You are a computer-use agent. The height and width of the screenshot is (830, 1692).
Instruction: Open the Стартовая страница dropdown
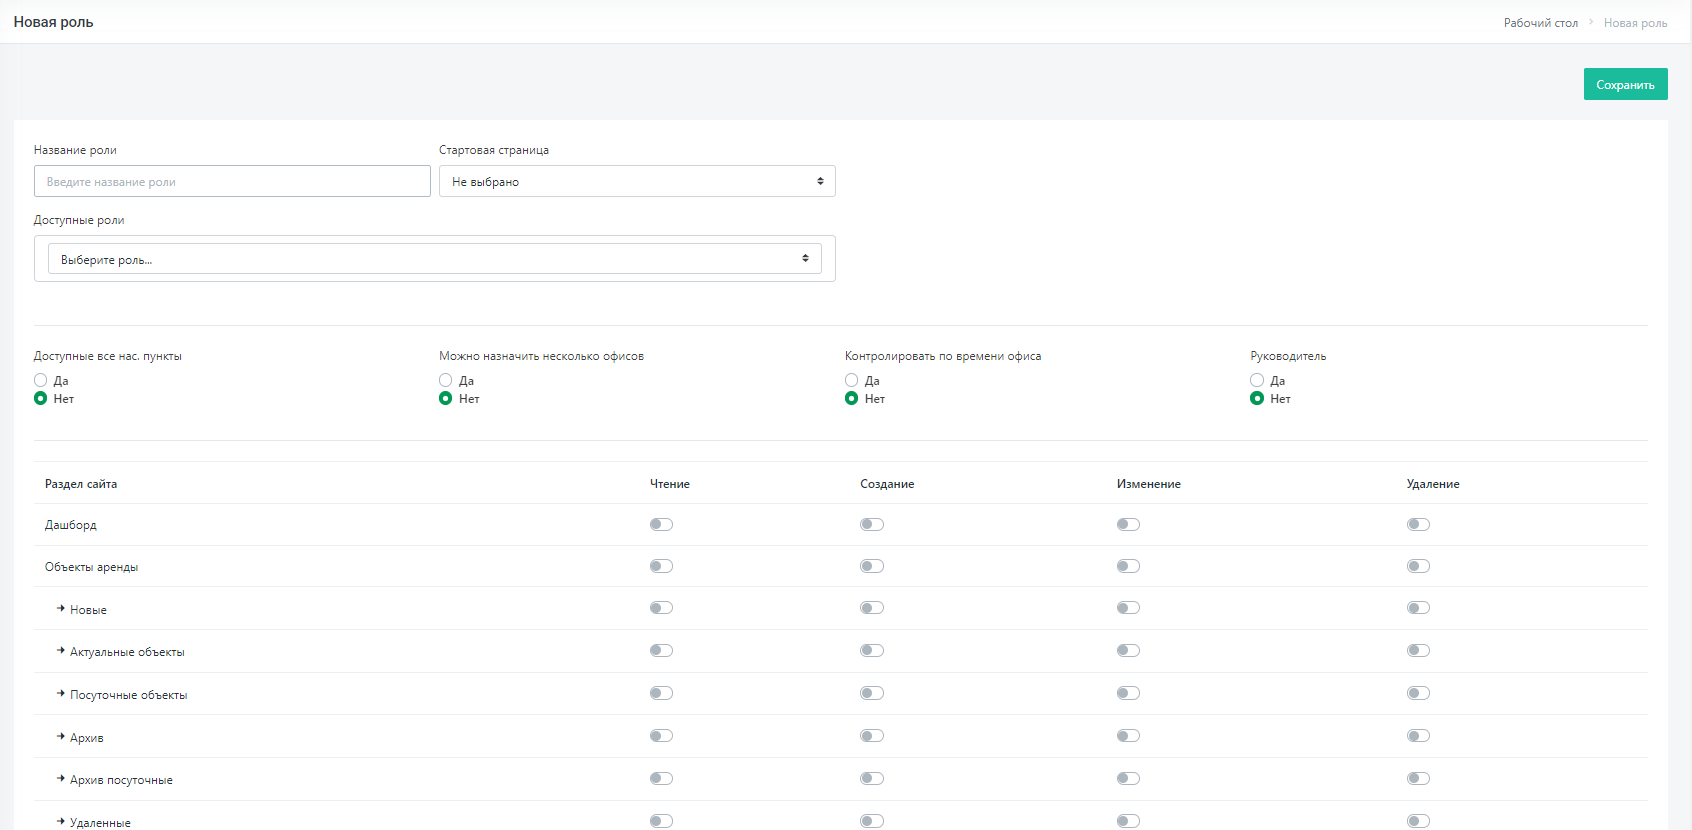coord(637,181)
